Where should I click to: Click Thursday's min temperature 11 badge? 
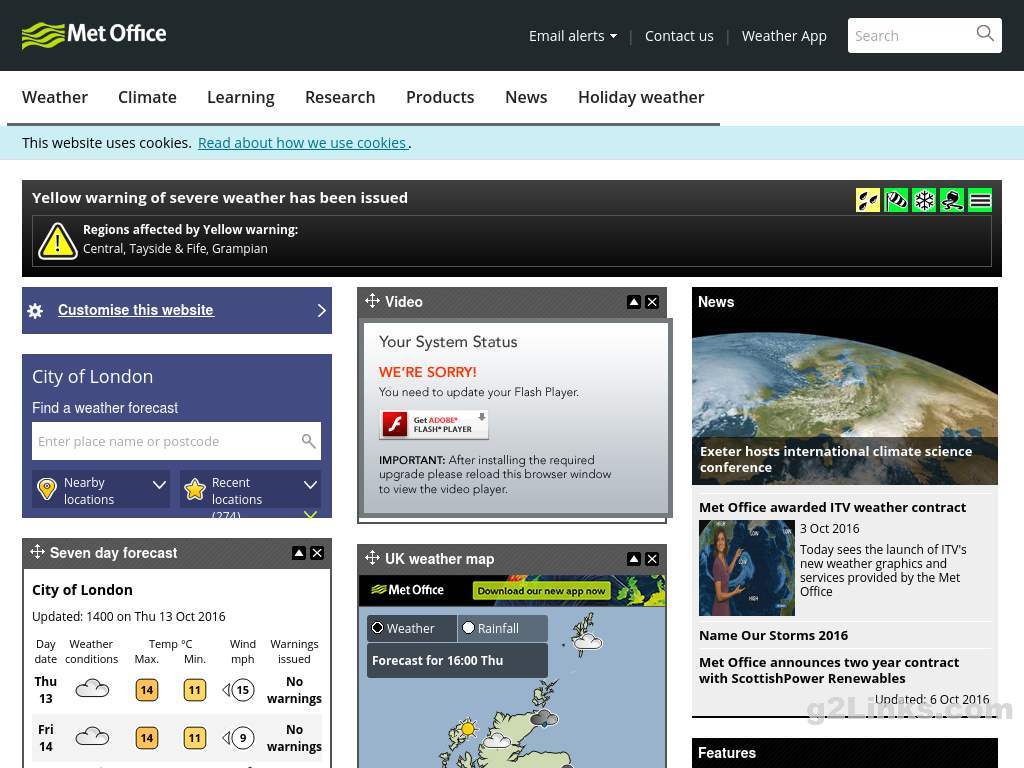tap(195, 690)
